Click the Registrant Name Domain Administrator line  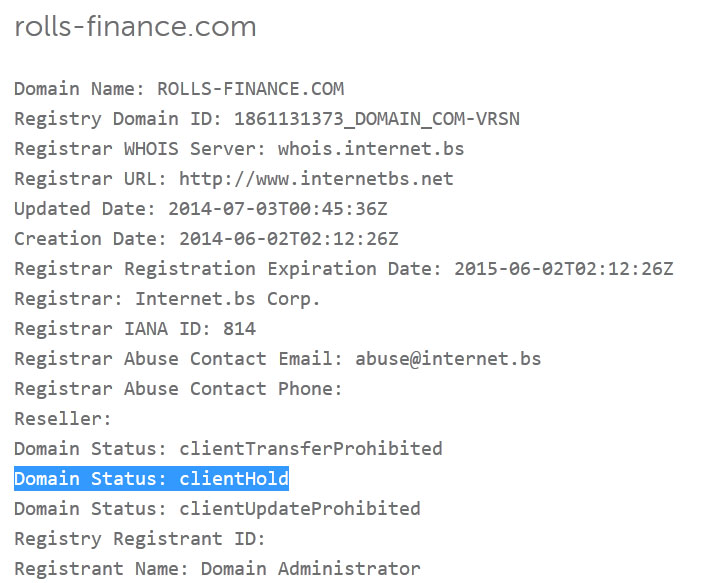[x=217, y=569]
